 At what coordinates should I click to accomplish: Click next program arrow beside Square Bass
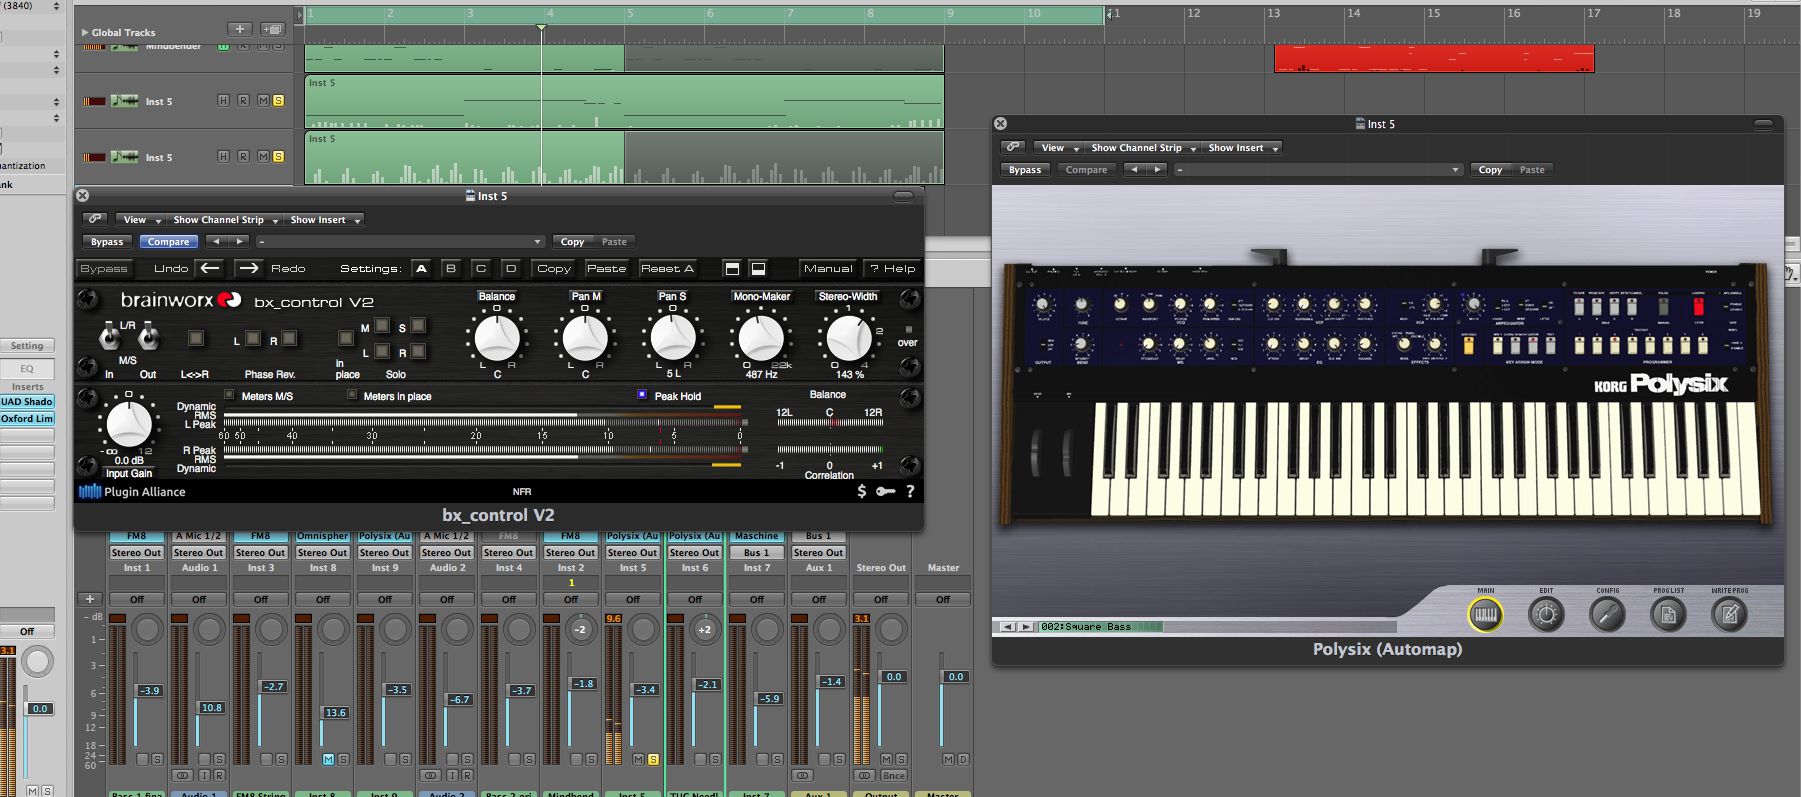coord(1026,627)
